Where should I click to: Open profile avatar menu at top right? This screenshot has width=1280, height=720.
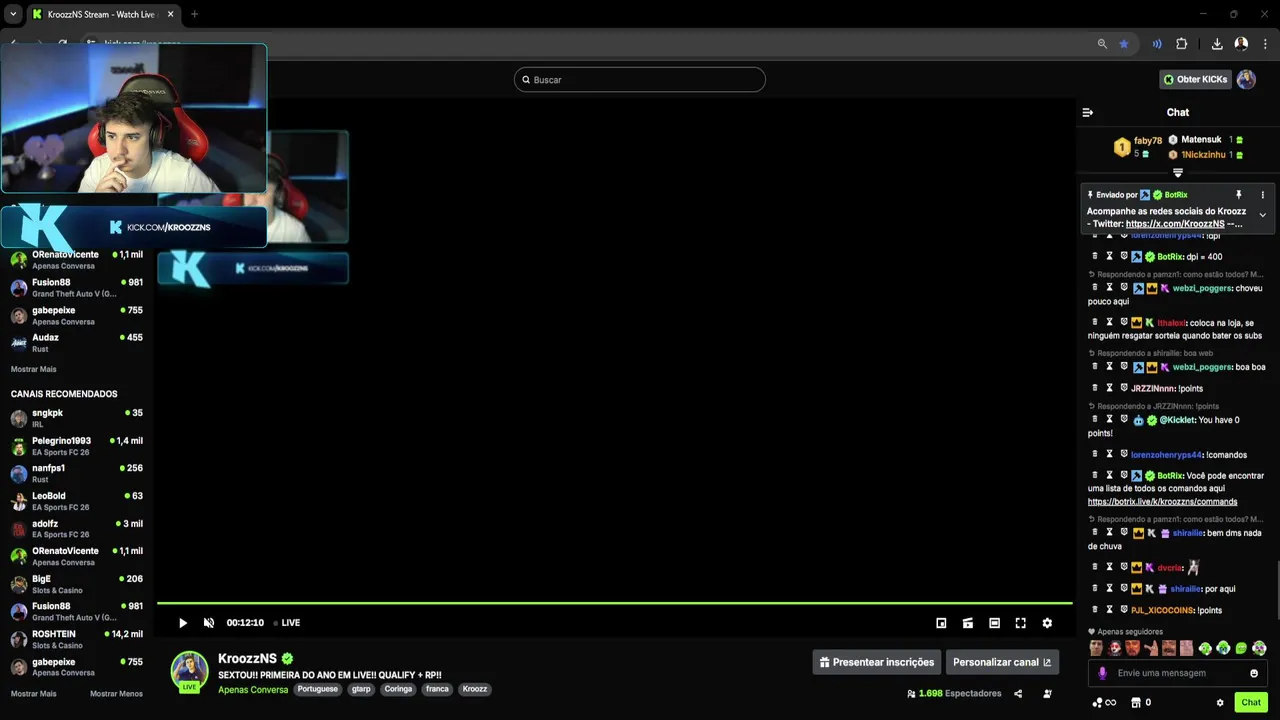click(1246, 80)
